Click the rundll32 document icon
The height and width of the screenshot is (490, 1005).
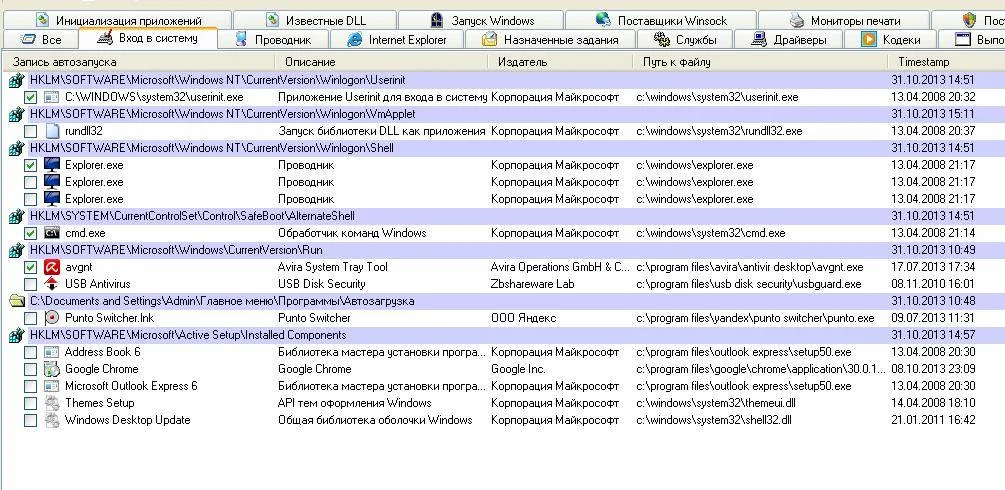[52, 131]
